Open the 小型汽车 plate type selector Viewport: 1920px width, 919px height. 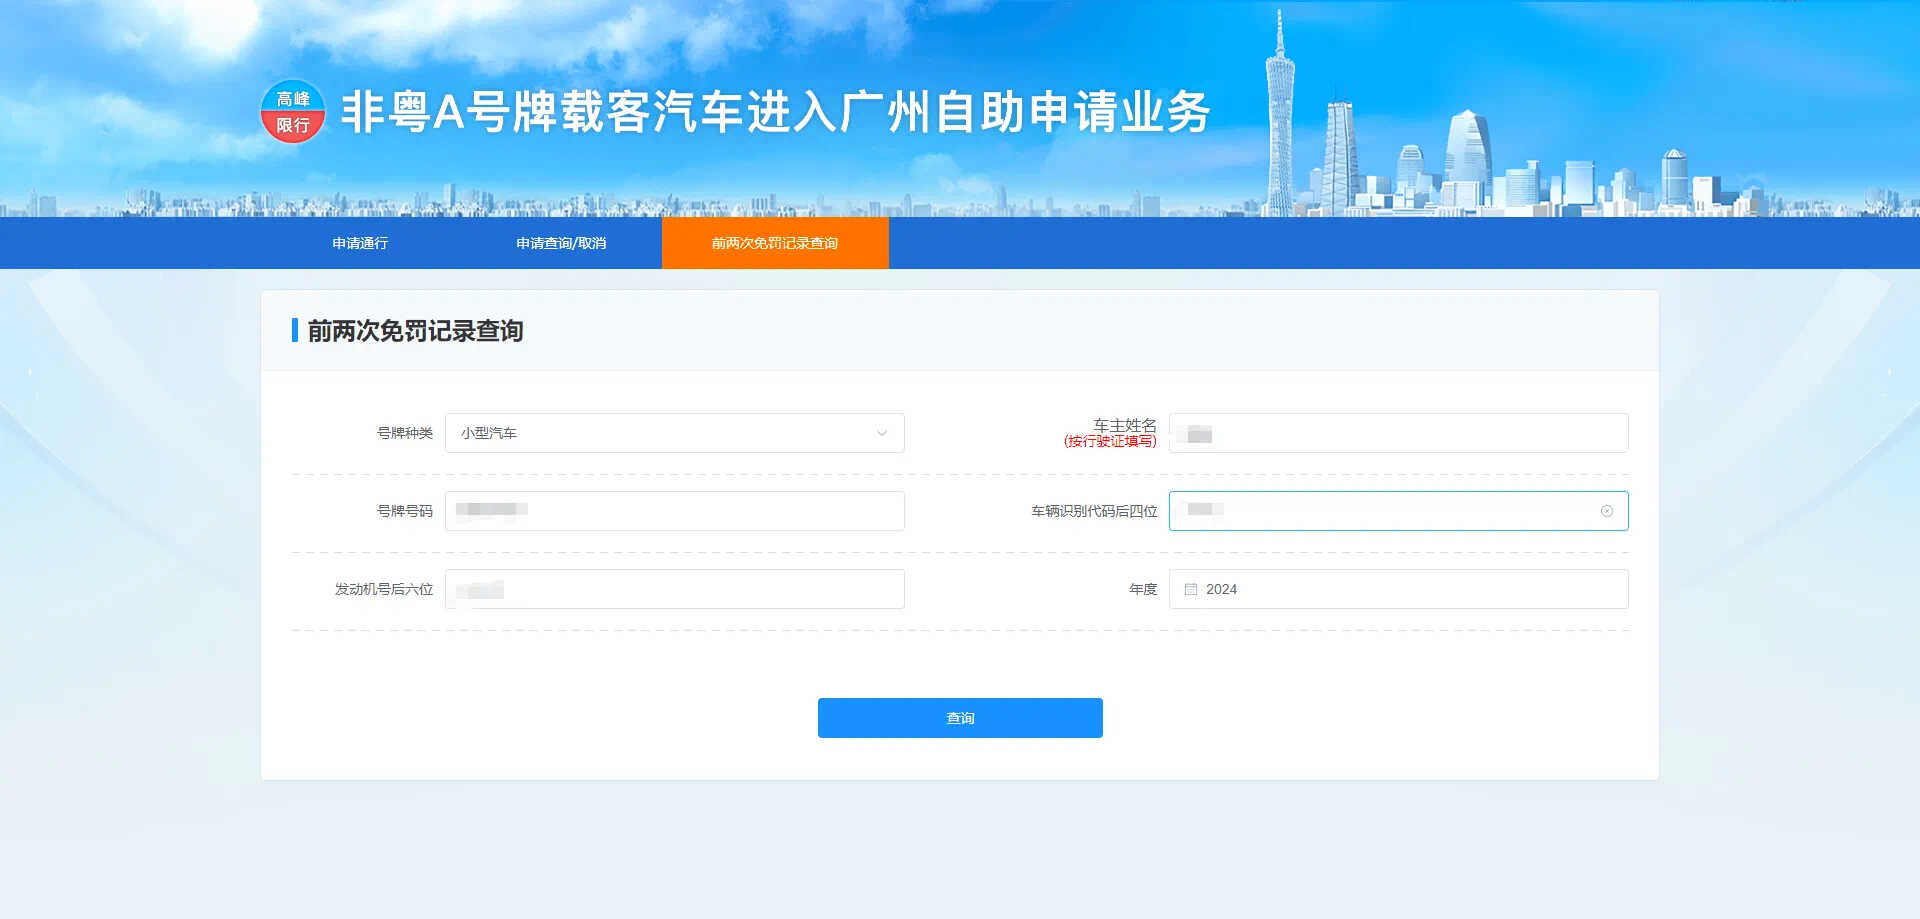tap(660, 433)
